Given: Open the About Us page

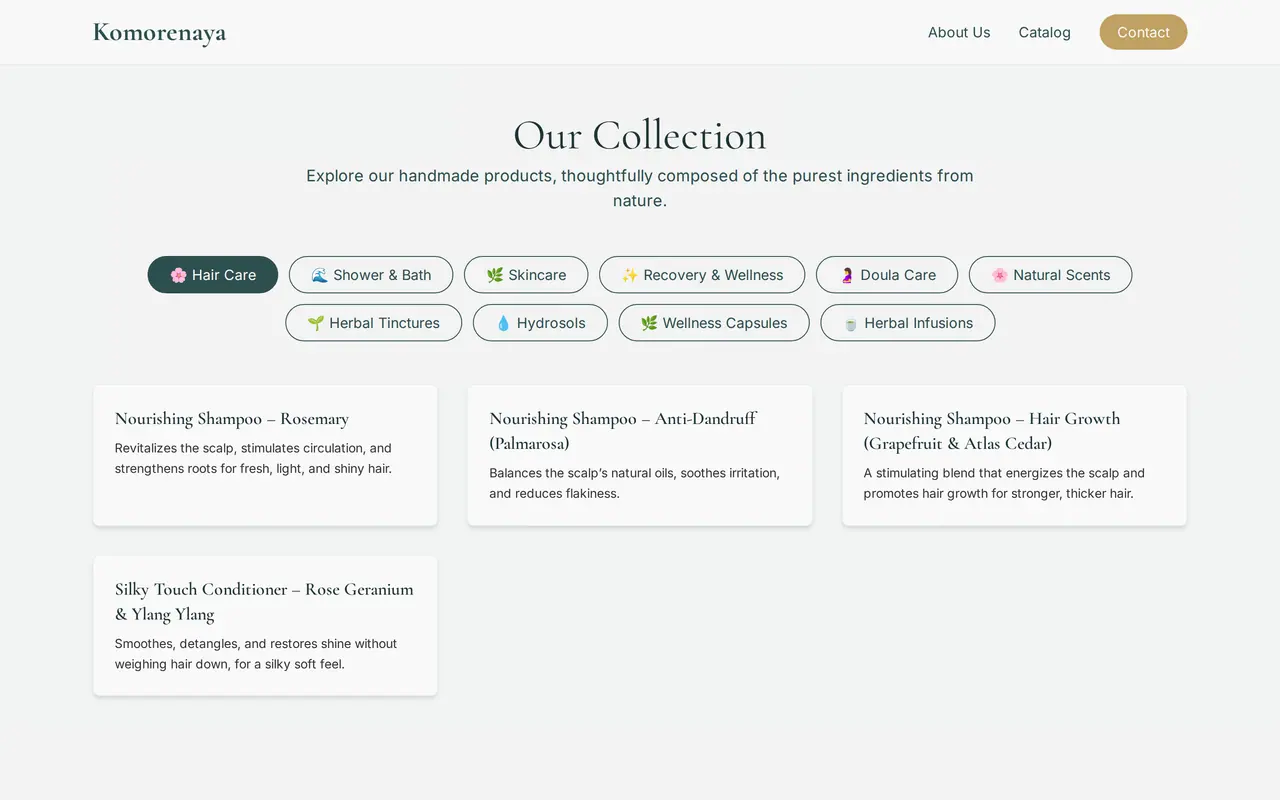Looking at the screenshot, I should [x=959, y=32].
